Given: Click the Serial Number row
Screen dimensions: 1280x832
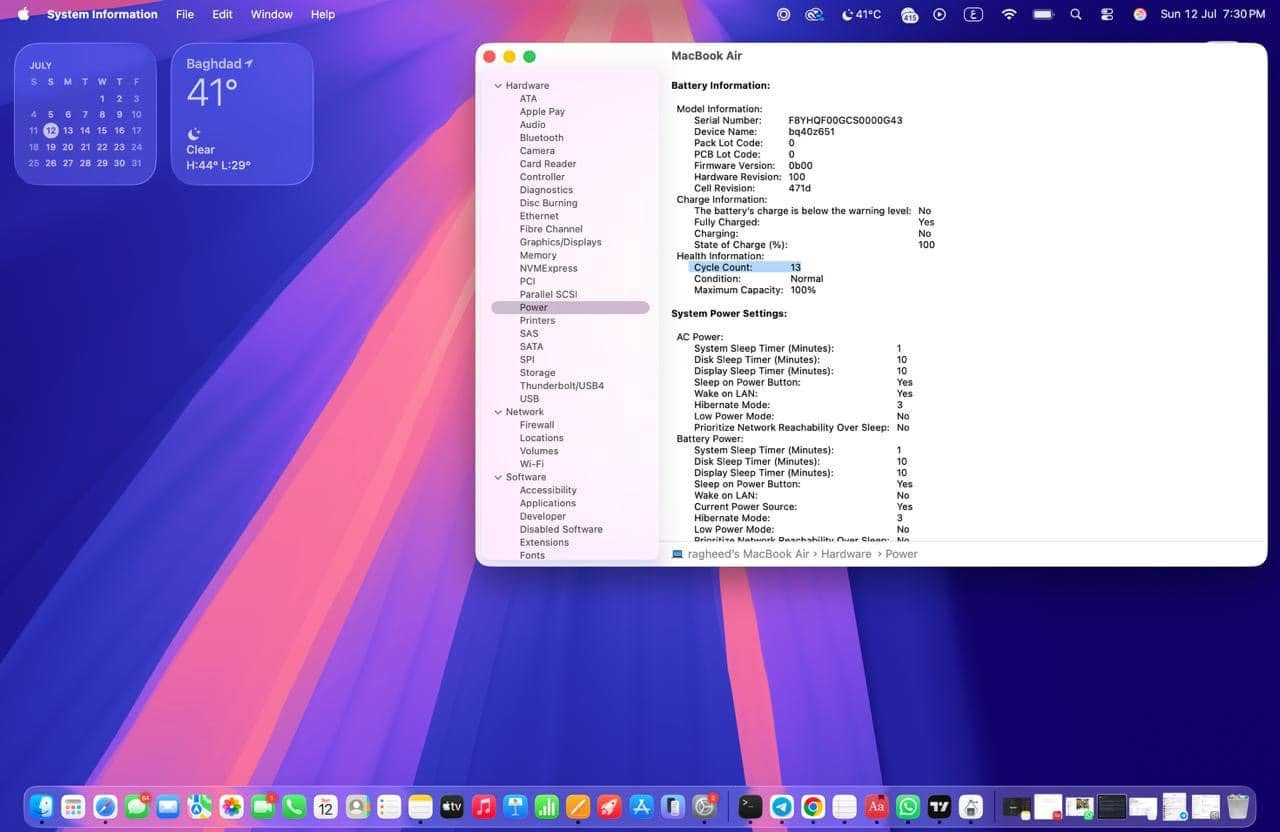Looking at the screenshot, I should point(798,120).
